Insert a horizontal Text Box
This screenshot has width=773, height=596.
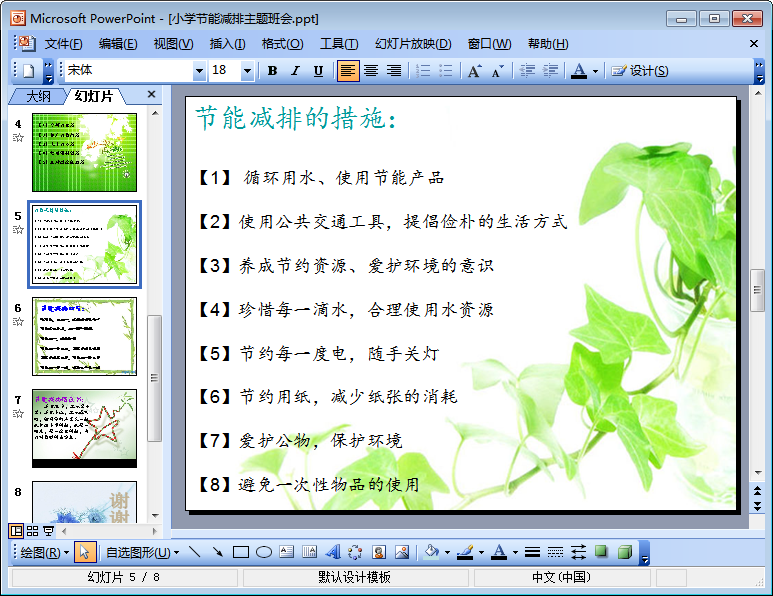pos(286,552)
